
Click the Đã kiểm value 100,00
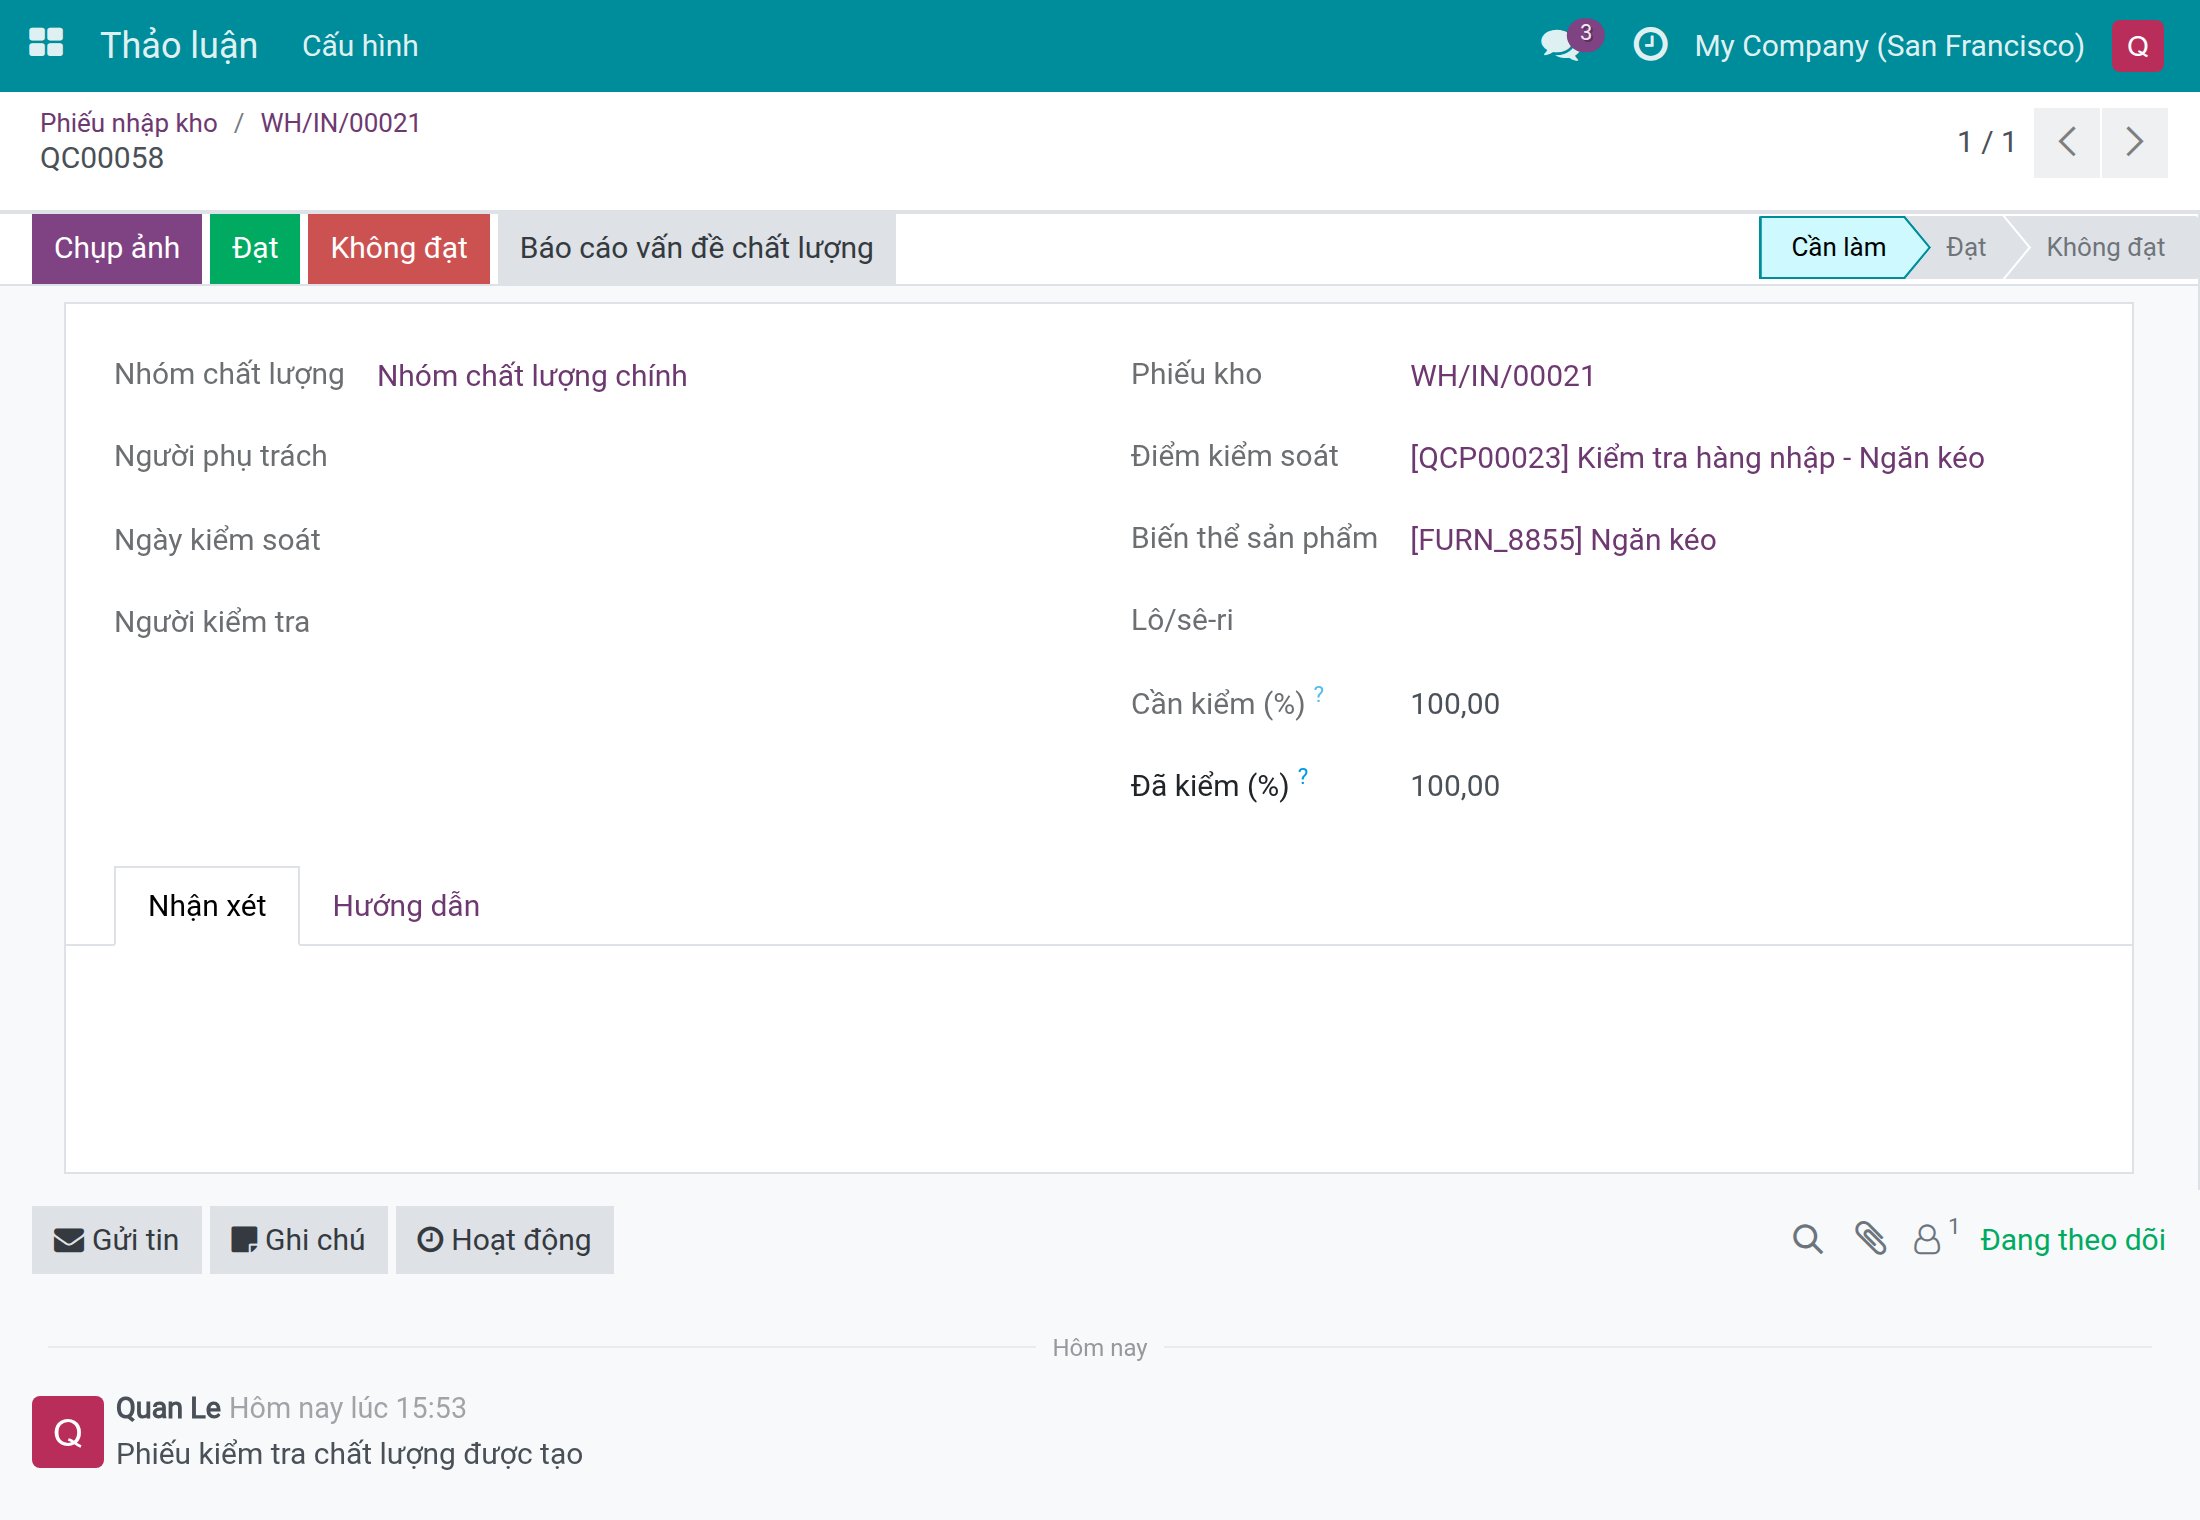(1455, 786)
